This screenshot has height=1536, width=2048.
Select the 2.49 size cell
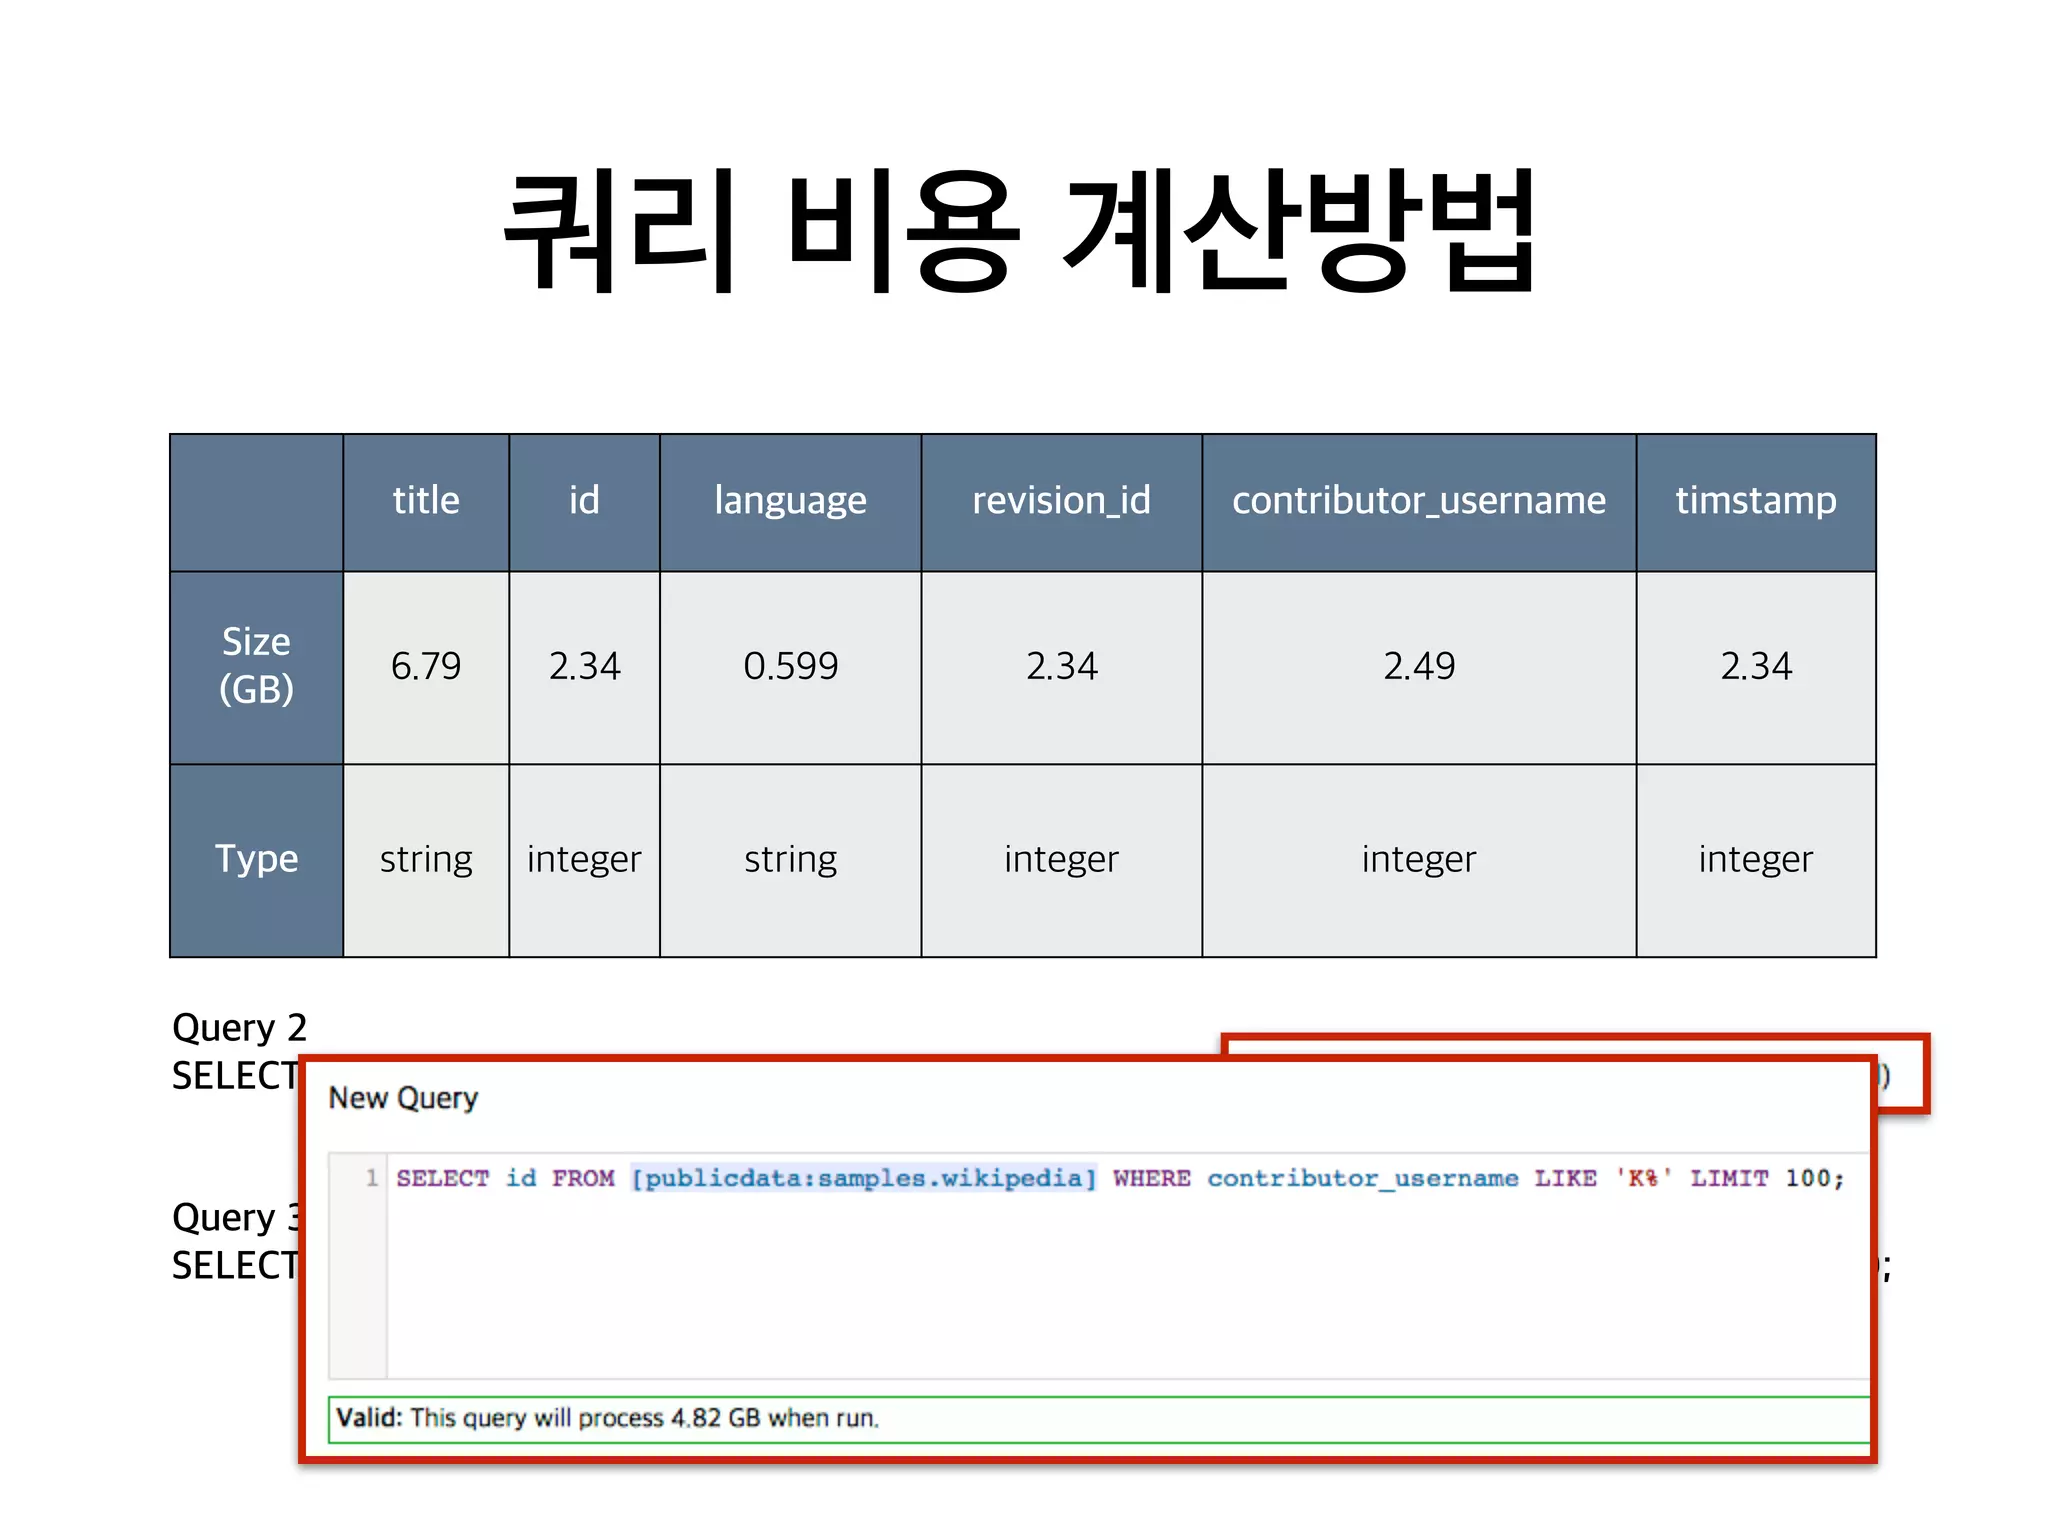pyautogui.click(x=1419, y=667)
